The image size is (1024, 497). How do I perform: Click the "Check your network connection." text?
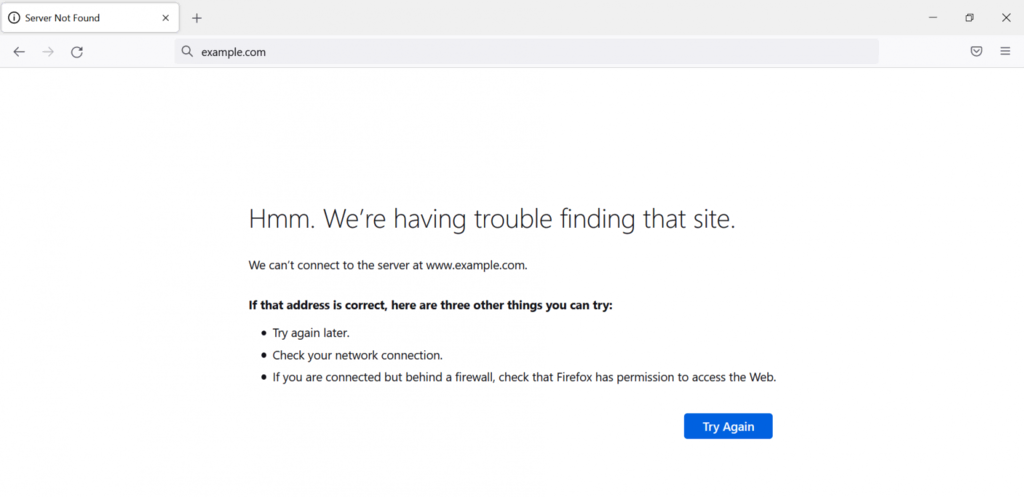(357, 355)
